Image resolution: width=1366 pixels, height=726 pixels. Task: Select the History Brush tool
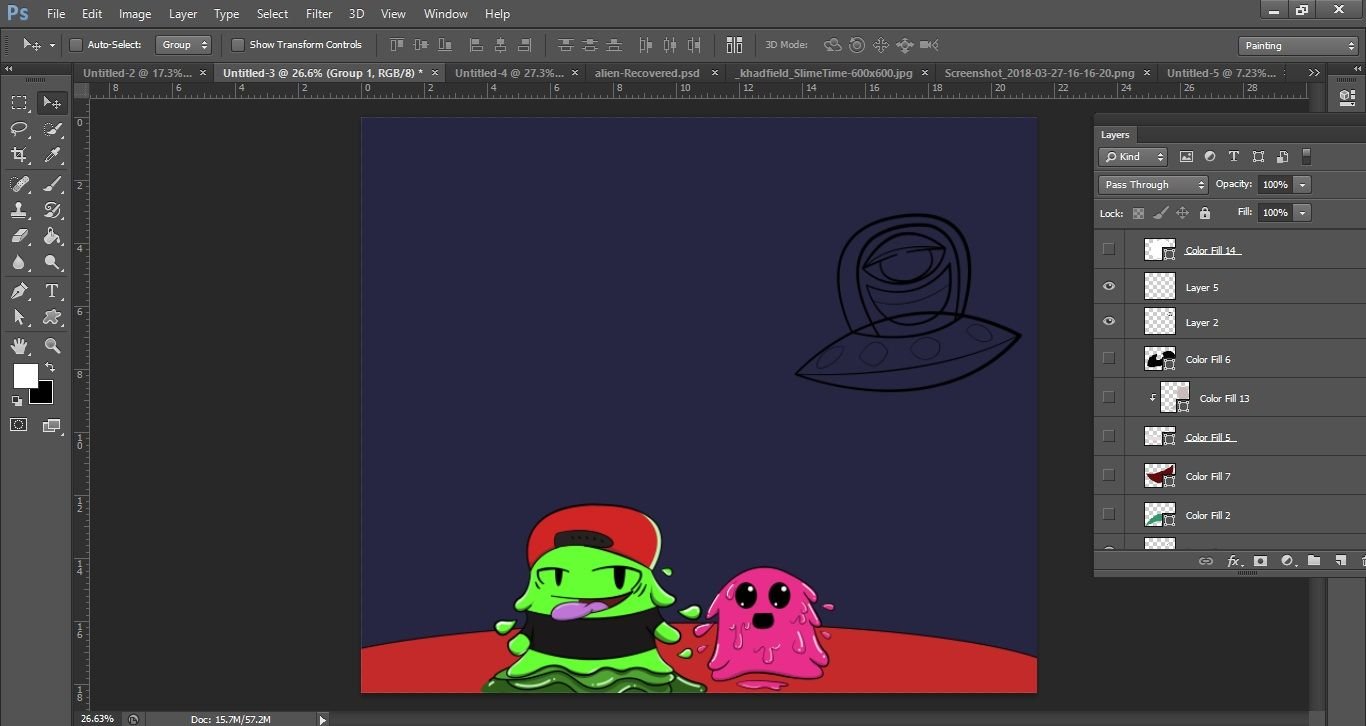(52, 210)
